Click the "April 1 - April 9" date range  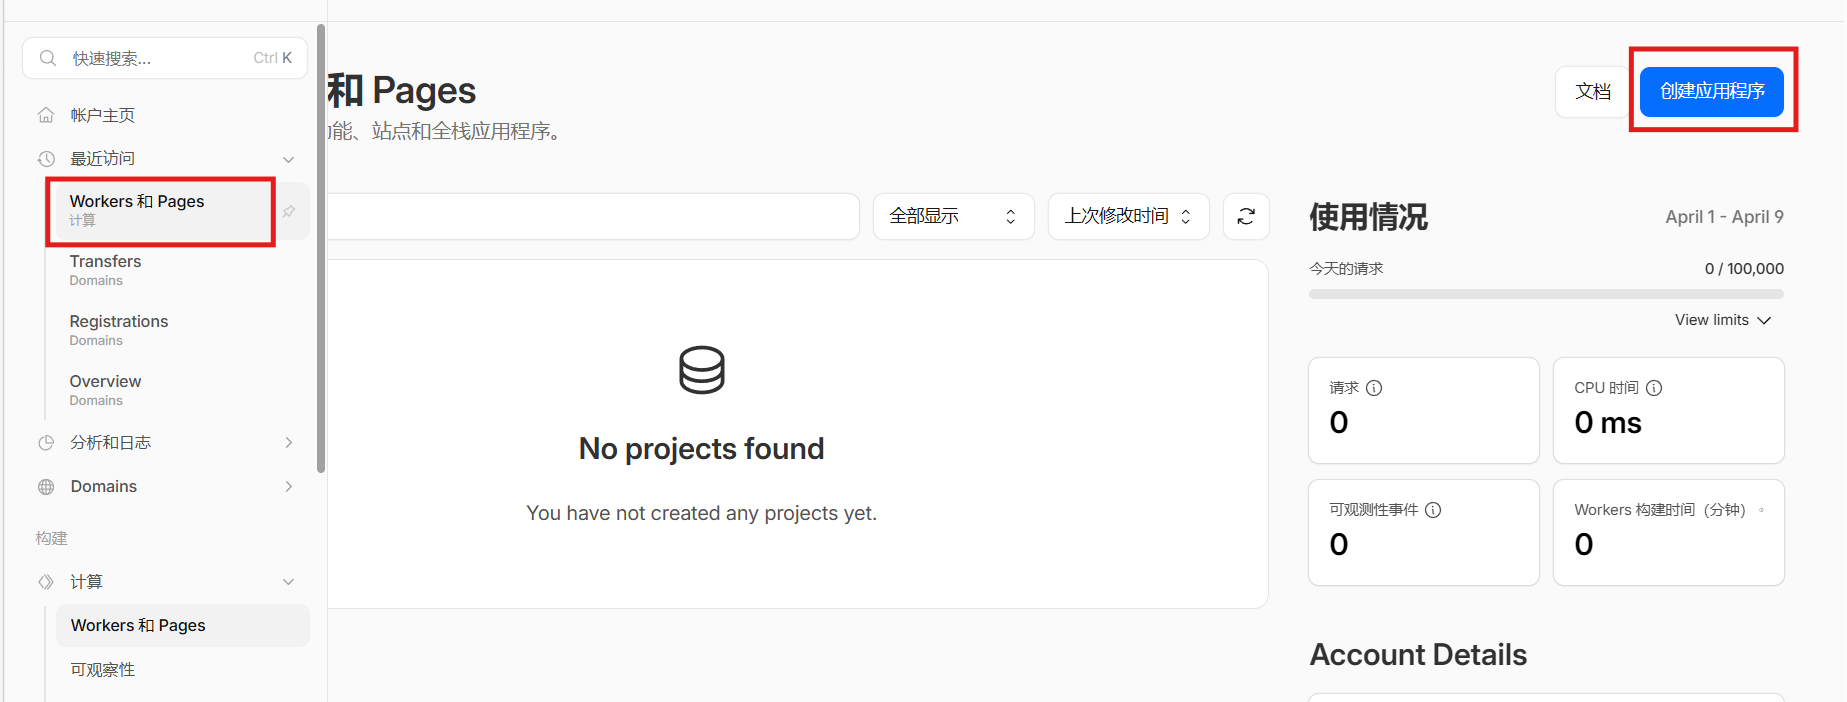(x=1724, y=217)
